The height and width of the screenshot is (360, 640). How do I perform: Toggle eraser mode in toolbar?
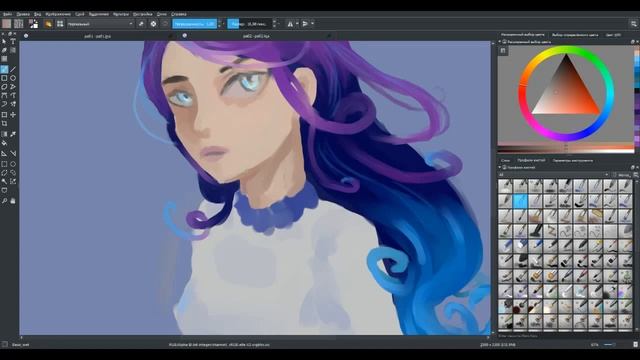click(141, 24)
